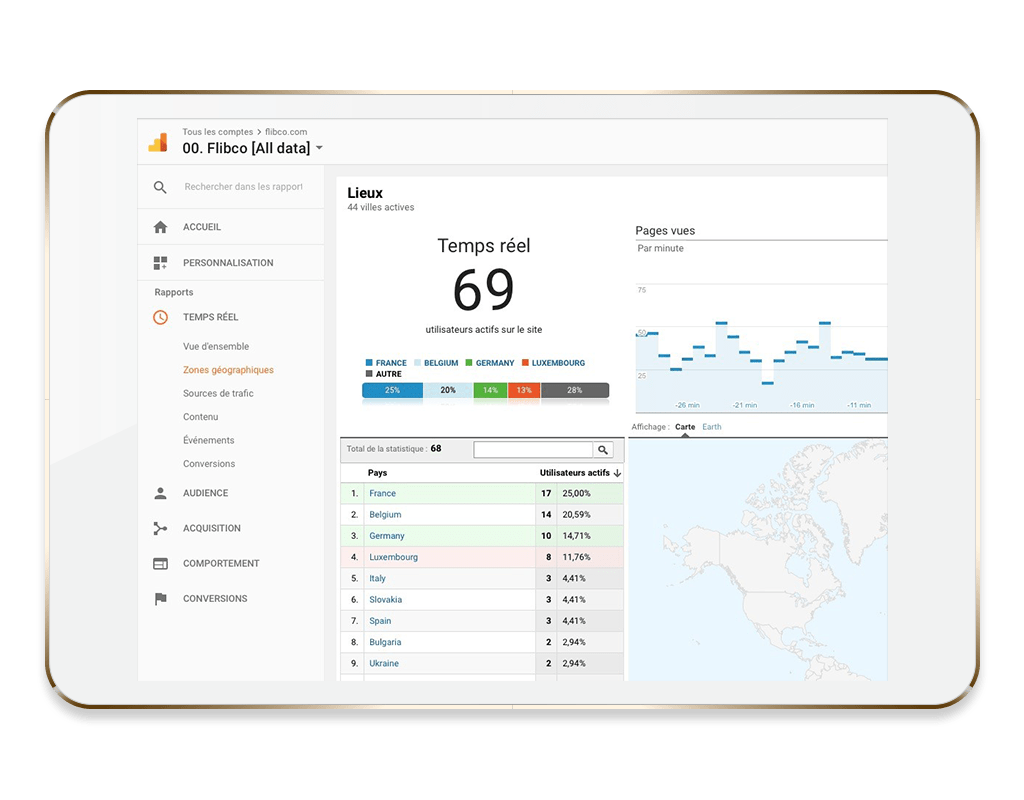Image resolution: width=1024 pixels, height=800 pixels.
Task: Click the Conversions flag icon
Action: (161, 599)
